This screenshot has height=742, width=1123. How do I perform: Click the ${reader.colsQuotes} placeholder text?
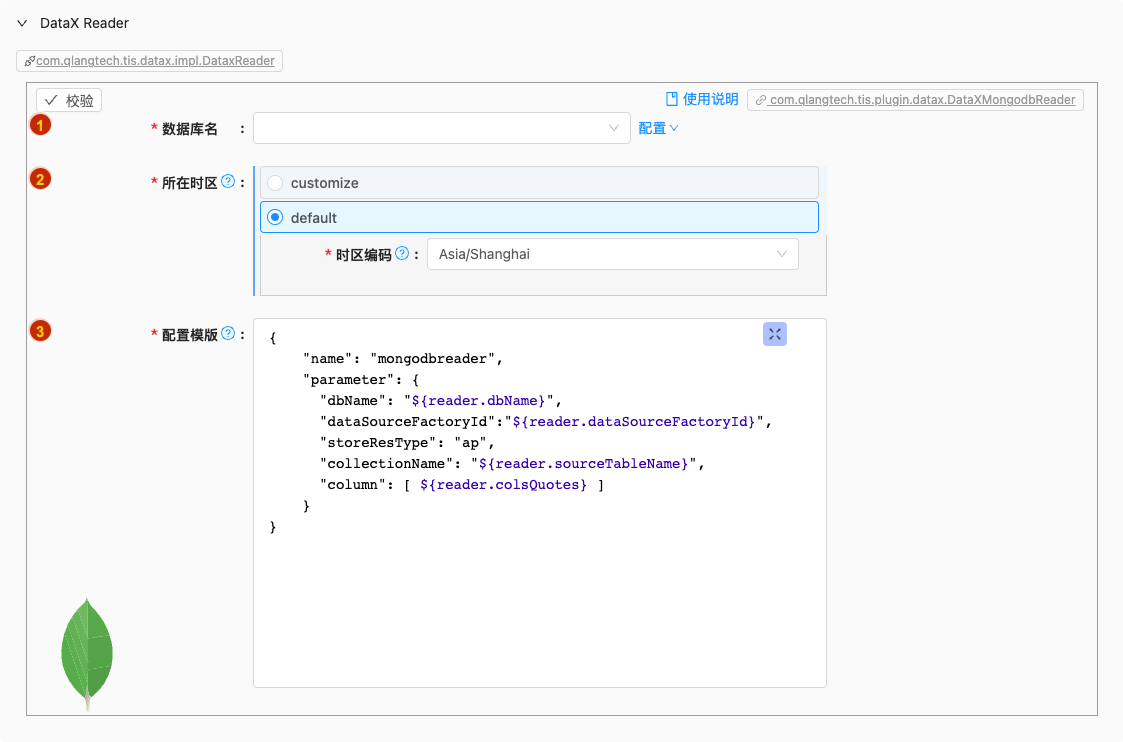[x=503, y=484]
